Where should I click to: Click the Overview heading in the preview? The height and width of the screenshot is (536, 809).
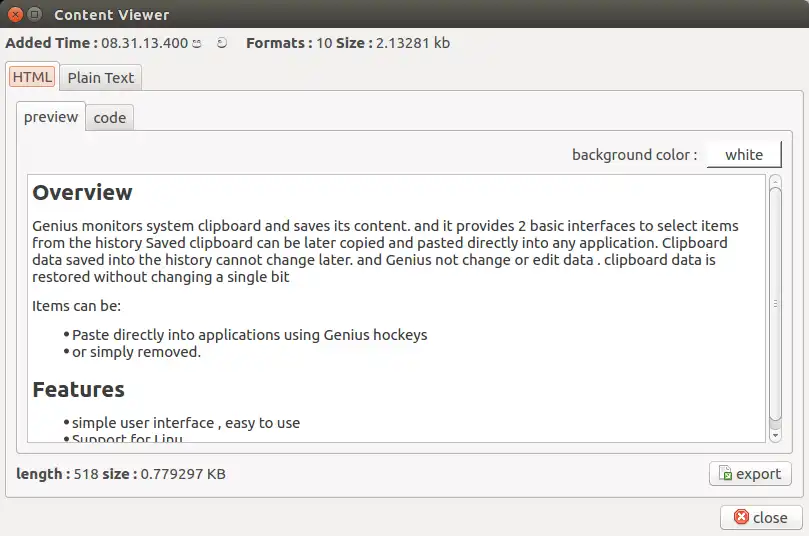click(x=83, y=192)
